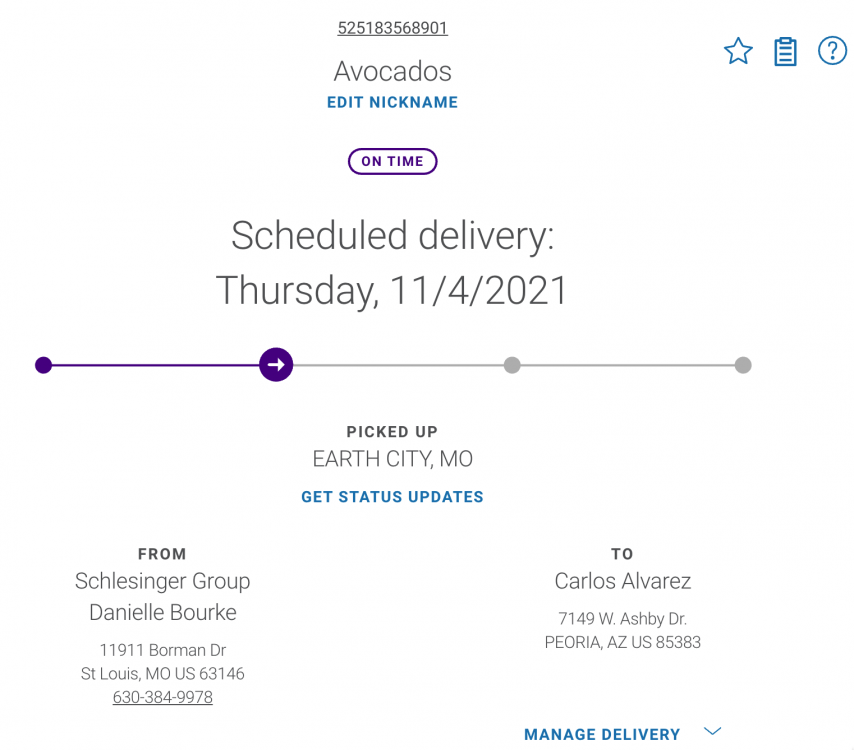Select the first purple start dot on the progress bar
Image resolution: width=854 pixels, height=750 pixels.
point(44,365)
